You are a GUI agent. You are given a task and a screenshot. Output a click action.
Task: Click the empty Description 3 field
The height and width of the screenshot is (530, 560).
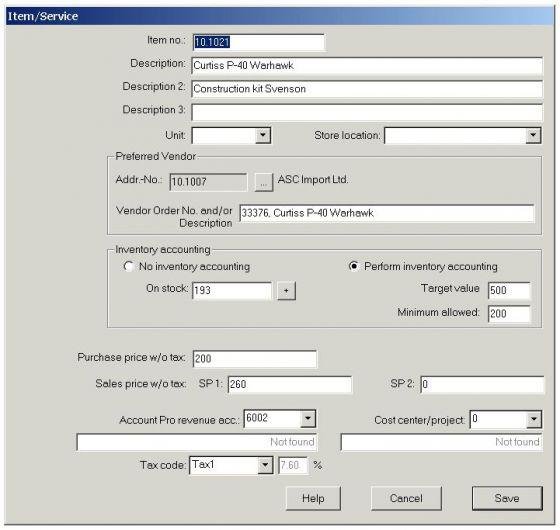(367, 112)
